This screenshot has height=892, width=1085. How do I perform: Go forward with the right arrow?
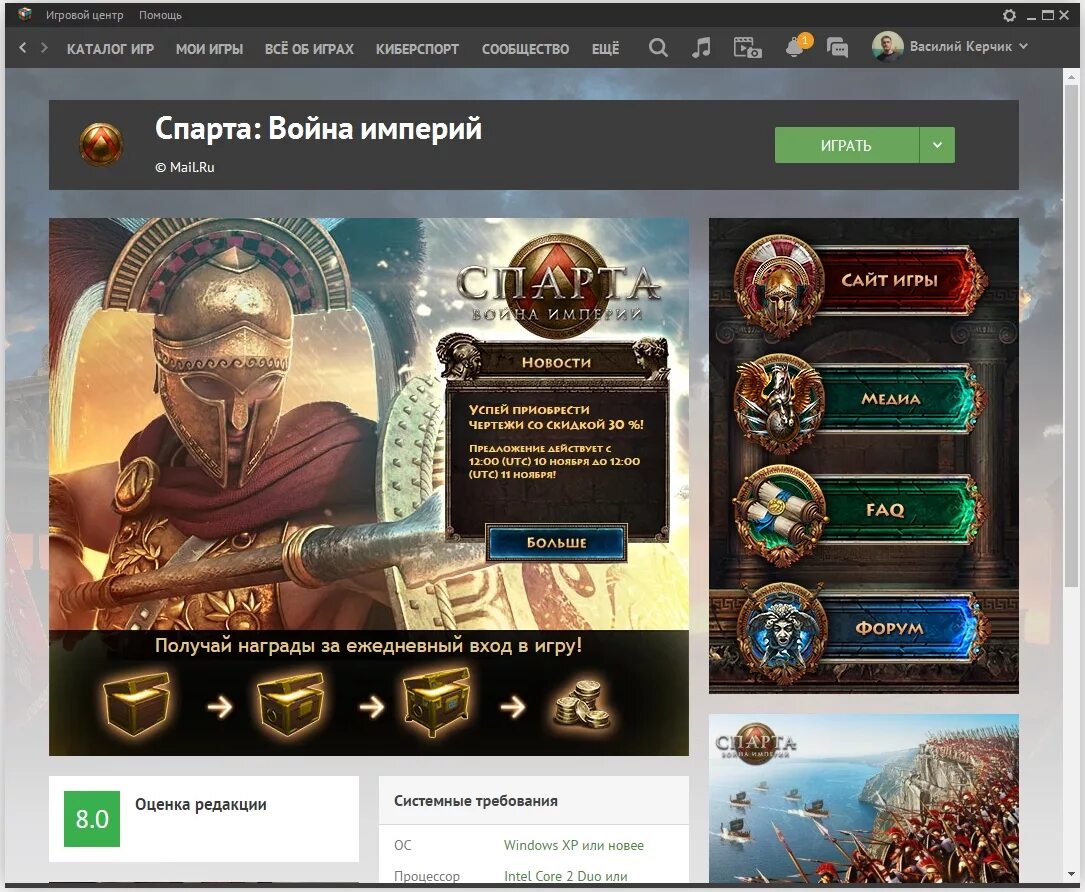pos(44,48)
